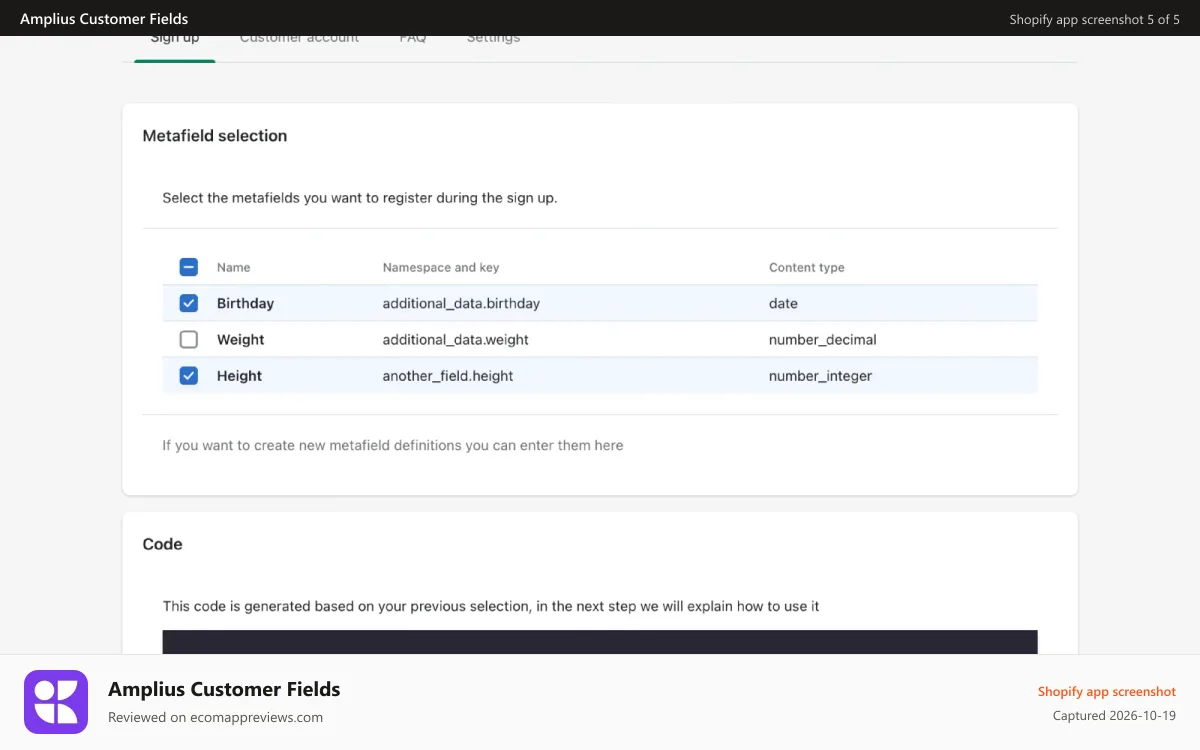Uncheck the Birthday metafield checkbox
The image size is (1200, 750).
(188, 303)
